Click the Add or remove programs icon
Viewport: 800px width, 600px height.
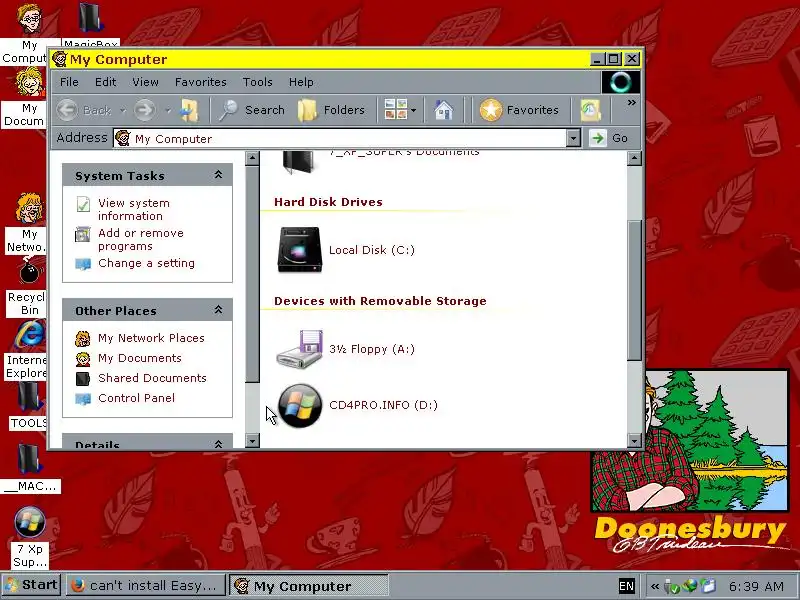tap(83, 234)
